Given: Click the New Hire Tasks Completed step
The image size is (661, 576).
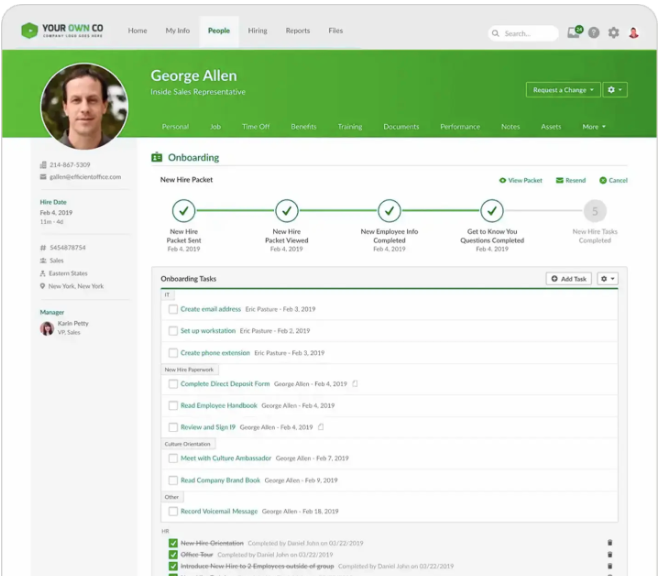Looking at the screenshot, I should [594, 211].
